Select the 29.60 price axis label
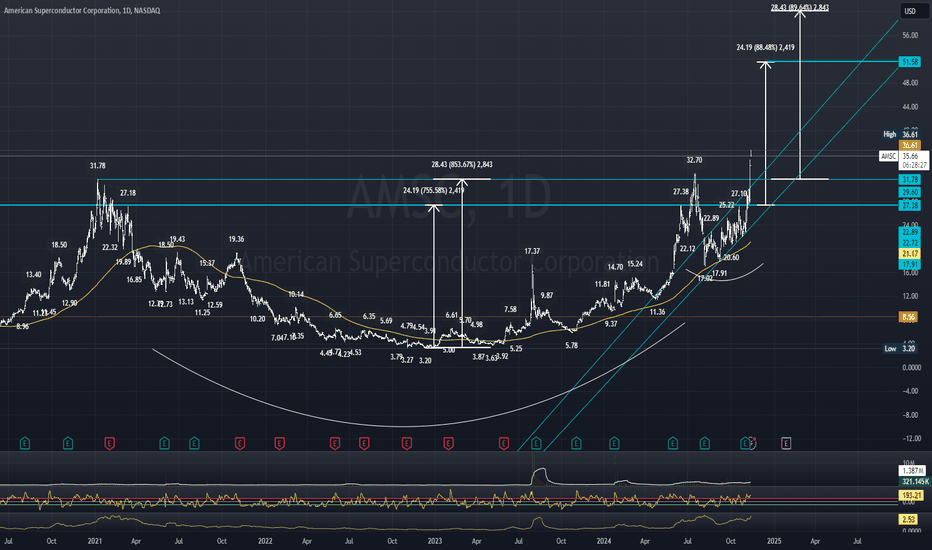This screenshot has height=550, width=932. (x=909, y=192)
